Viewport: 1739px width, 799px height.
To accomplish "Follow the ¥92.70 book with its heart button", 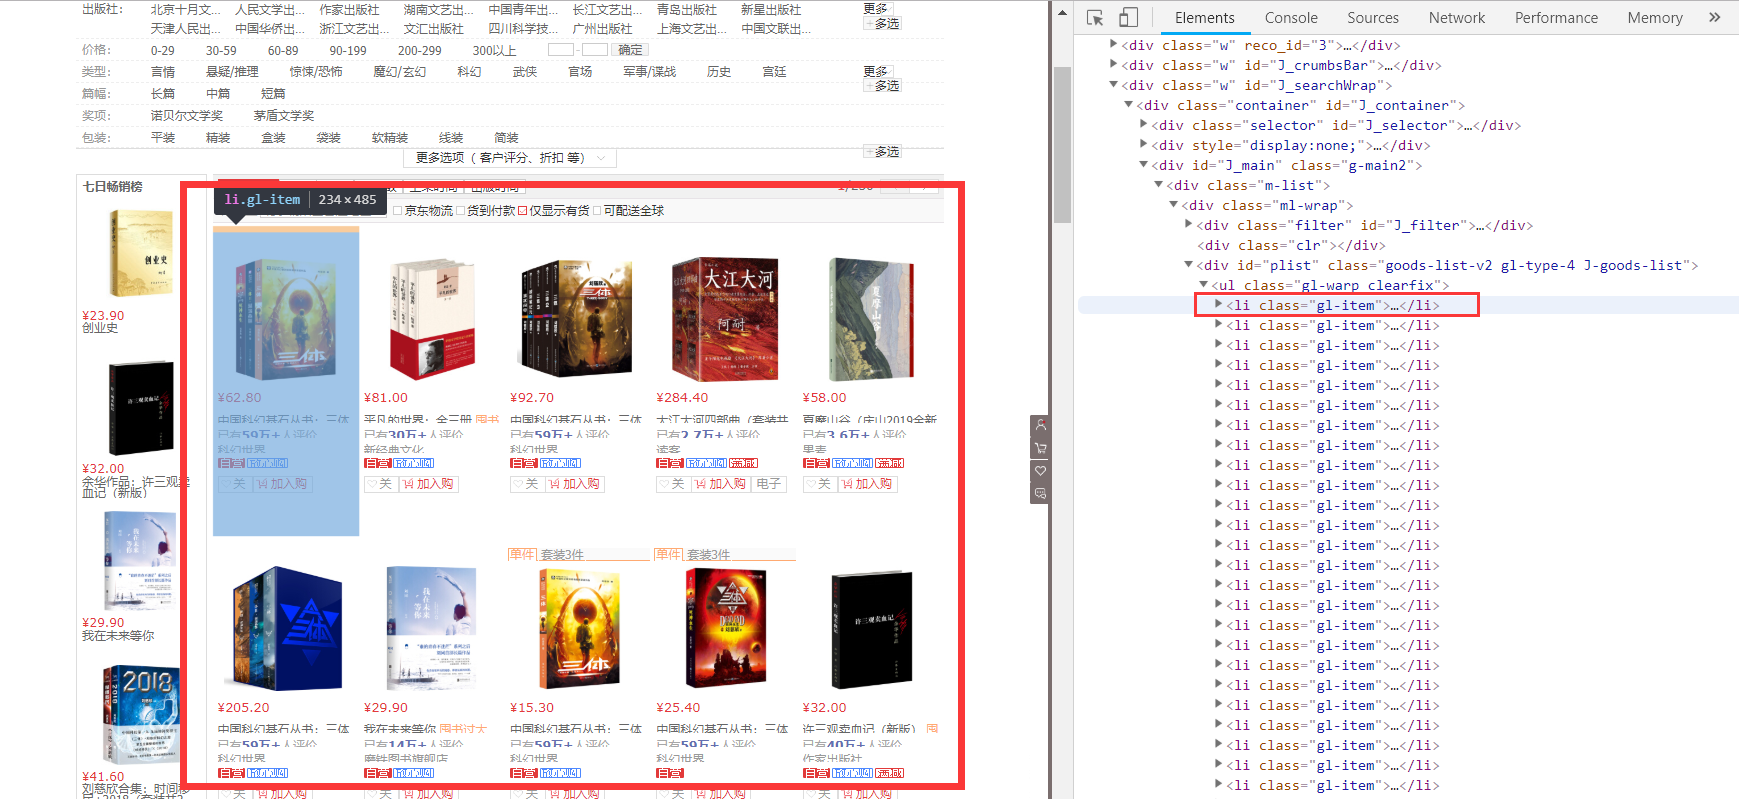I will 527,484.
